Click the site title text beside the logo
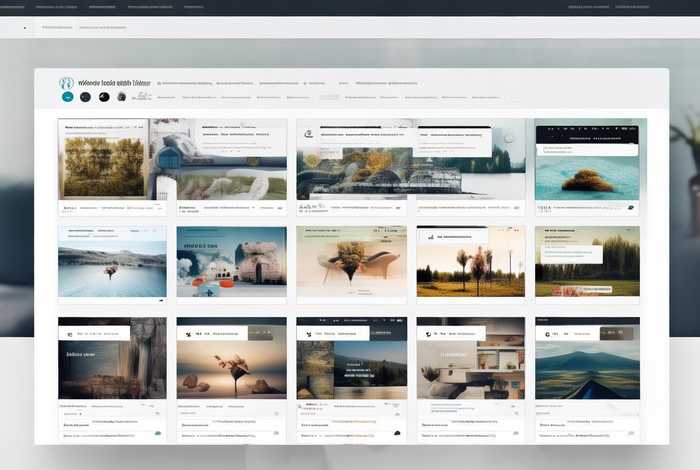 point(113,84)
